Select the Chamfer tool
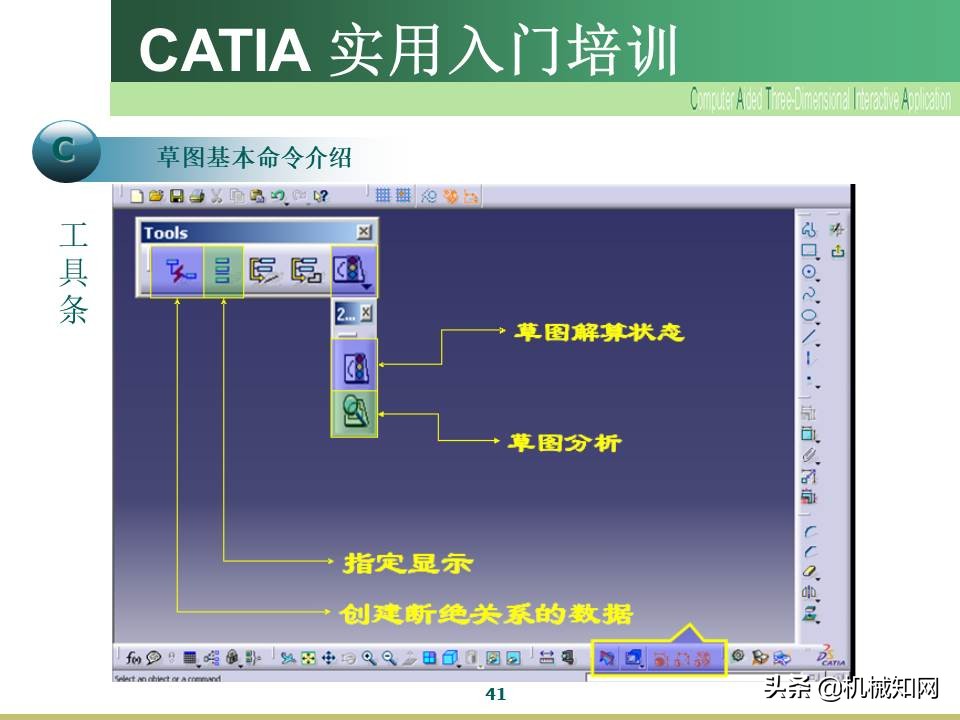Viewport: 960px width, 720px height. pos(809,552)
